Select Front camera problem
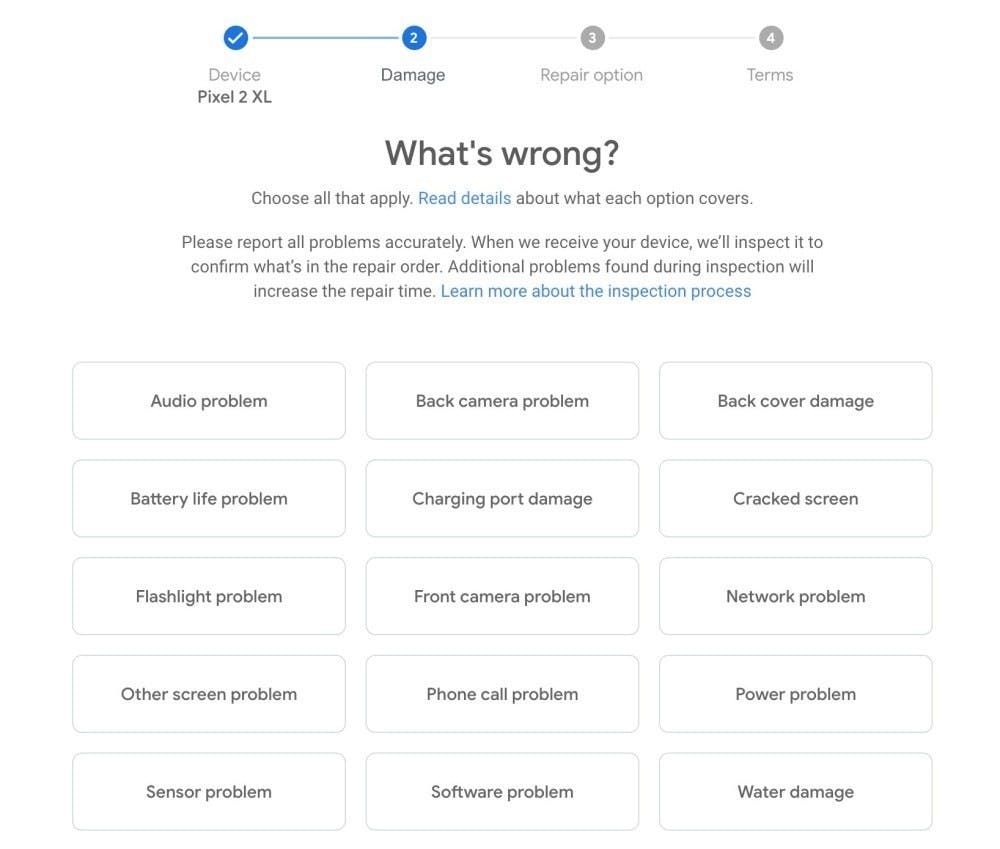This screenshot has height=849, width=1000. 502,596
